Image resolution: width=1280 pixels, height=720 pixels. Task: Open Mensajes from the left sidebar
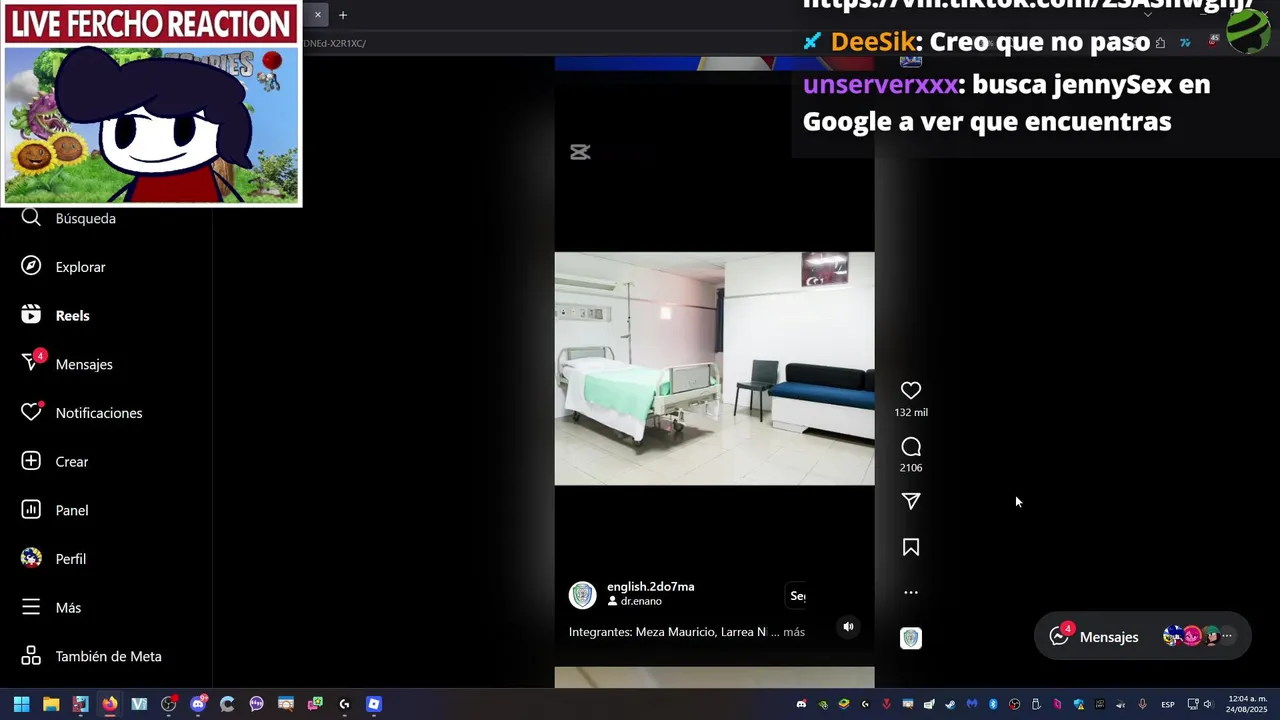(66, 364)
